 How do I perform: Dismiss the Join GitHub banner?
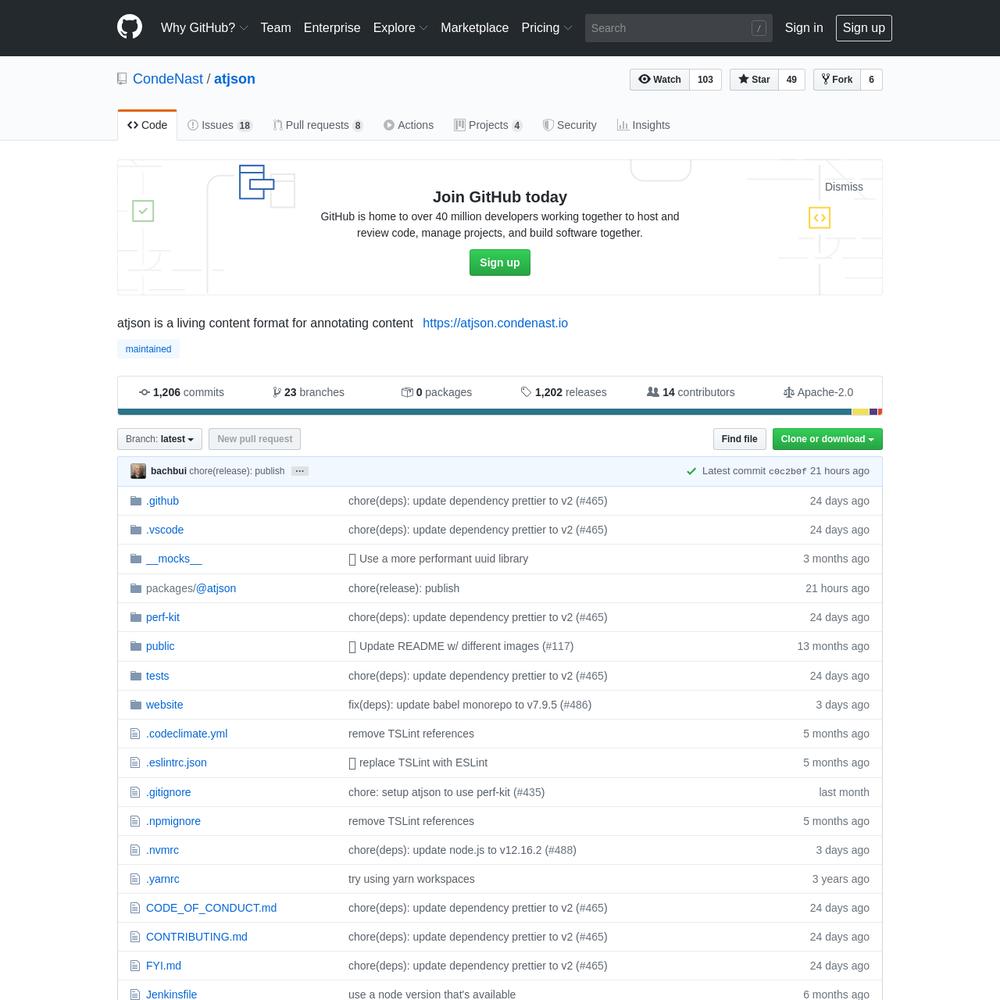point(843,187)
